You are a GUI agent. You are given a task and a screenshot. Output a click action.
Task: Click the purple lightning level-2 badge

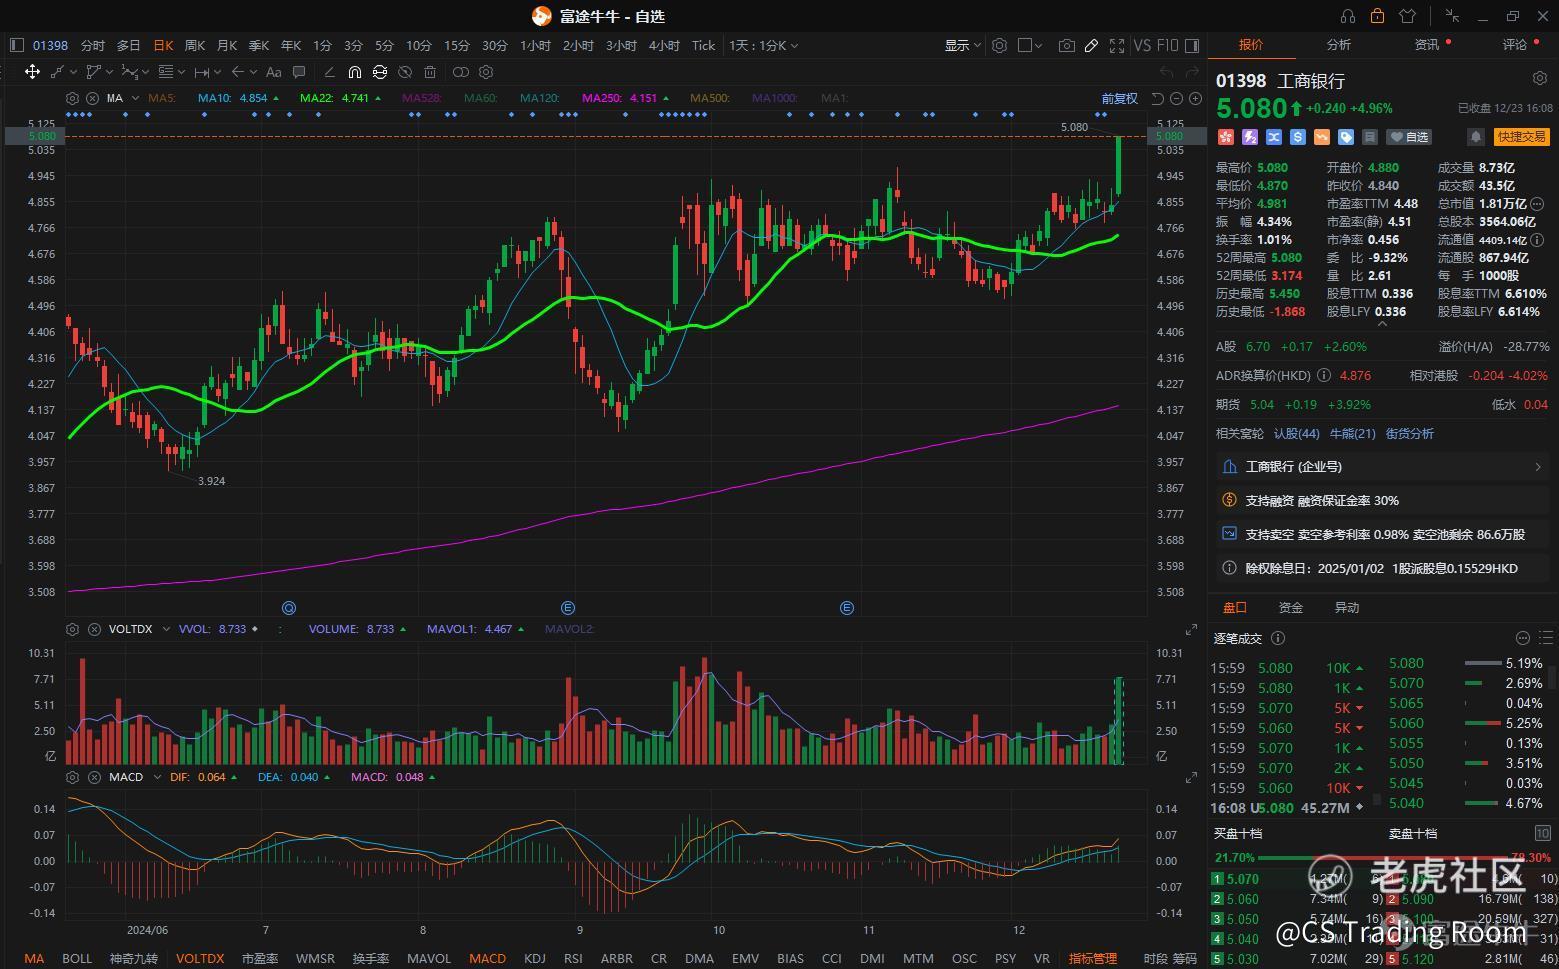tap(1249, 137)
